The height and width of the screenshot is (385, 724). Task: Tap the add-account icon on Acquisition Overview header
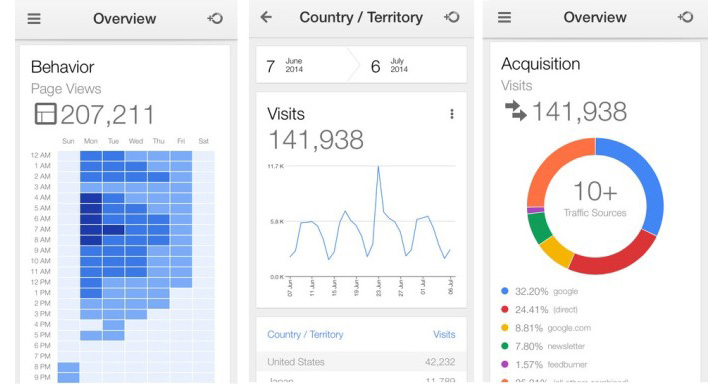tap(686, 17)
